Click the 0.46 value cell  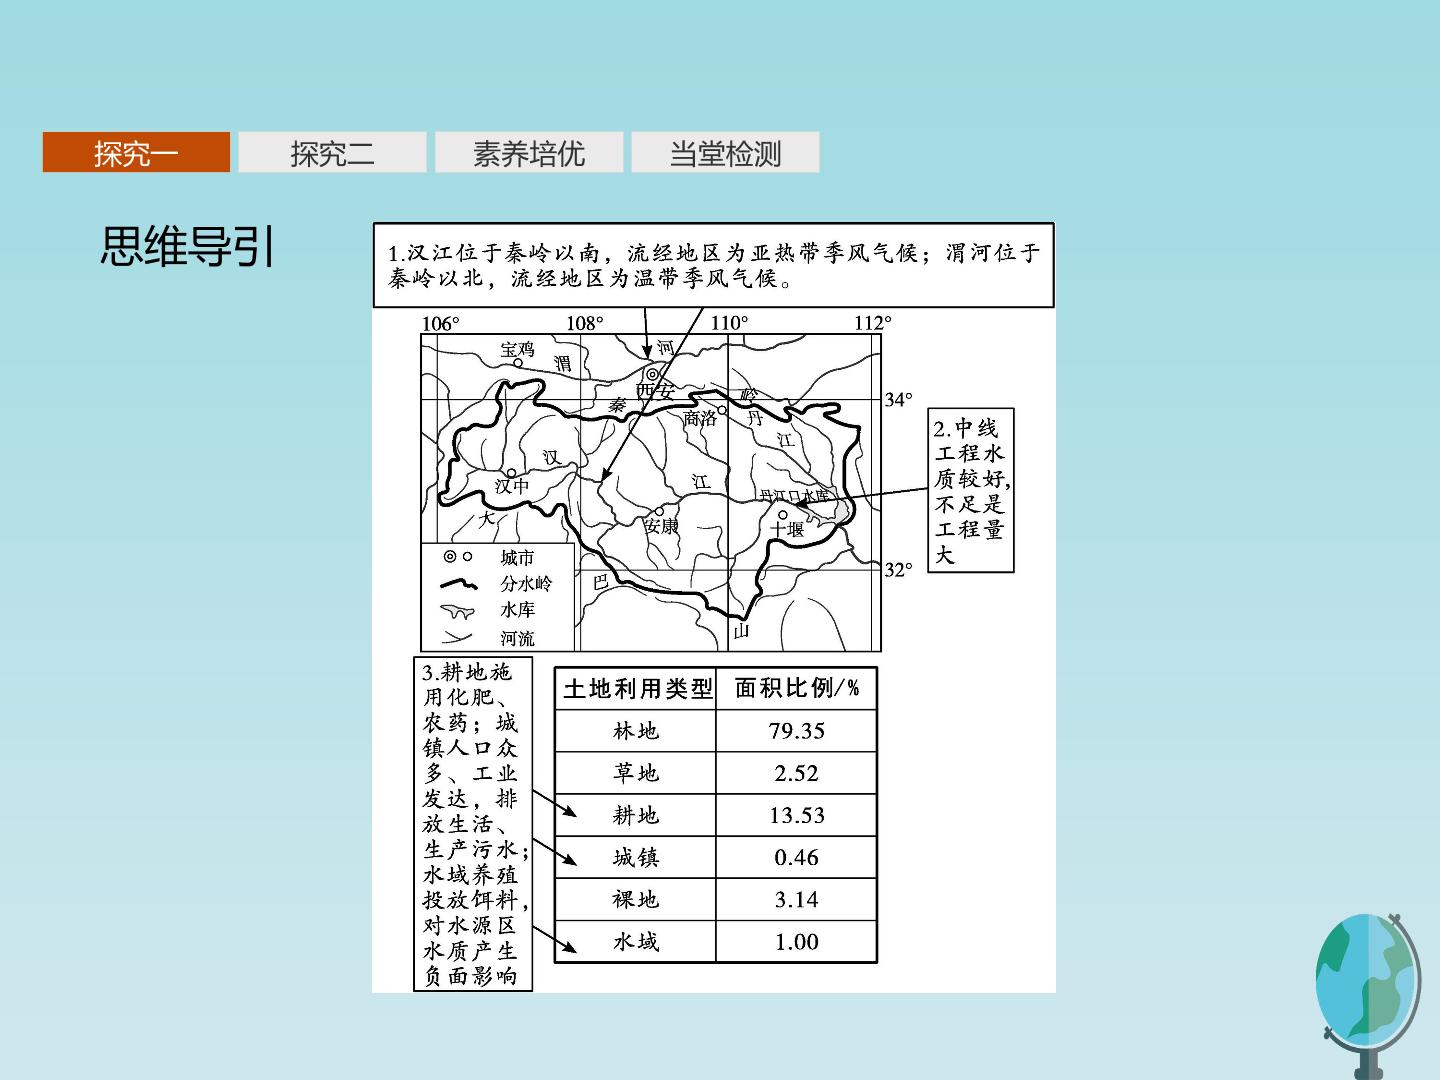click(x=797, y=857)
